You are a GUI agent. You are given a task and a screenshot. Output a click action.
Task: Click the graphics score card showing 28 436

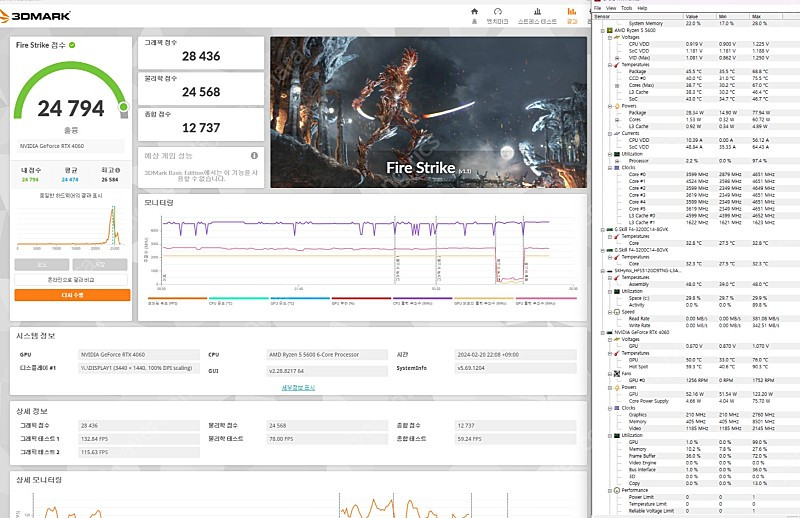(x=201, y=53)
